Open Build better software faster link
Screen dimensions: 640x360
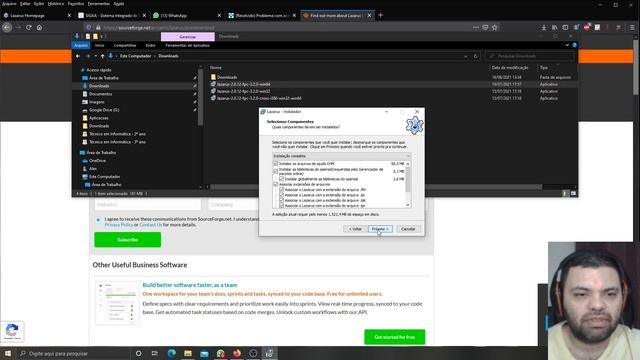point(190,285)
